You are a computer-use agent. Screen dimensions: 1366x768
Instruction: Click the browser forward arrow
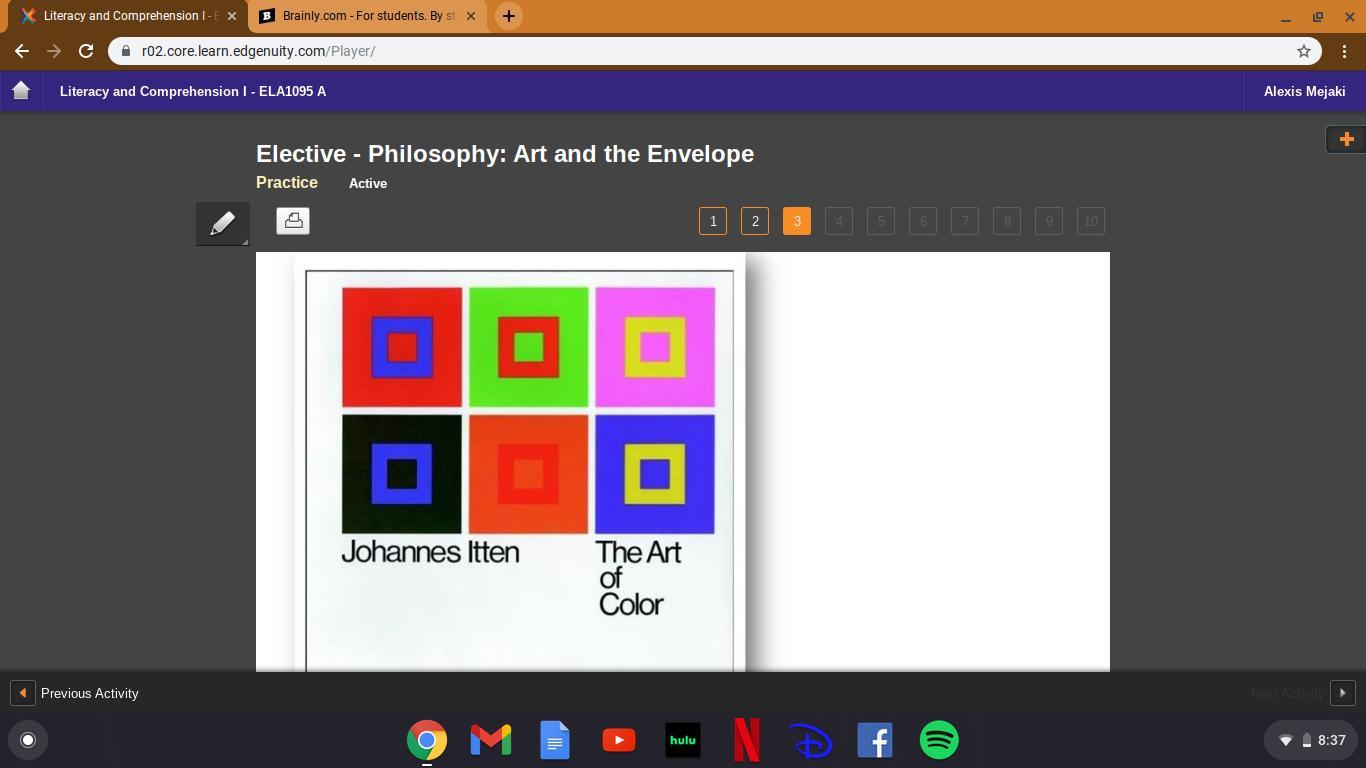tap(54, 51)
